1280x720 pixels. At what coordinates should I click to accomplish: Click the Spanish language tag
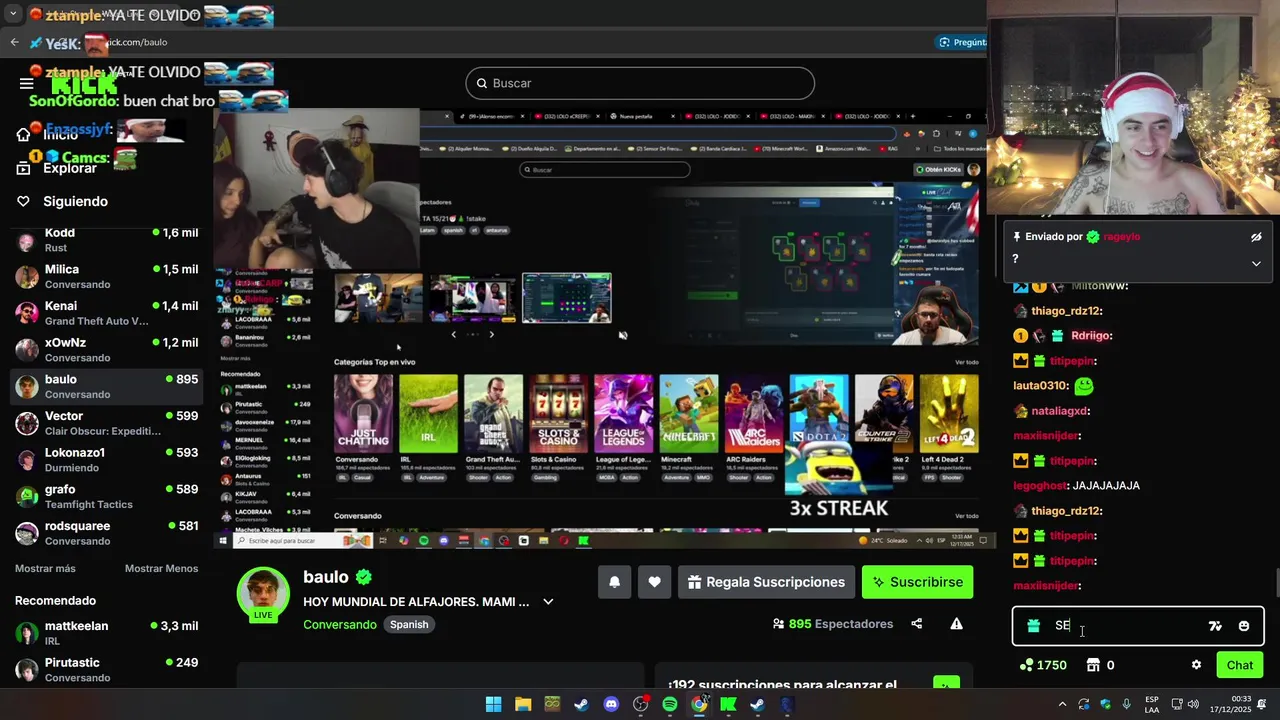coord(409,624)
